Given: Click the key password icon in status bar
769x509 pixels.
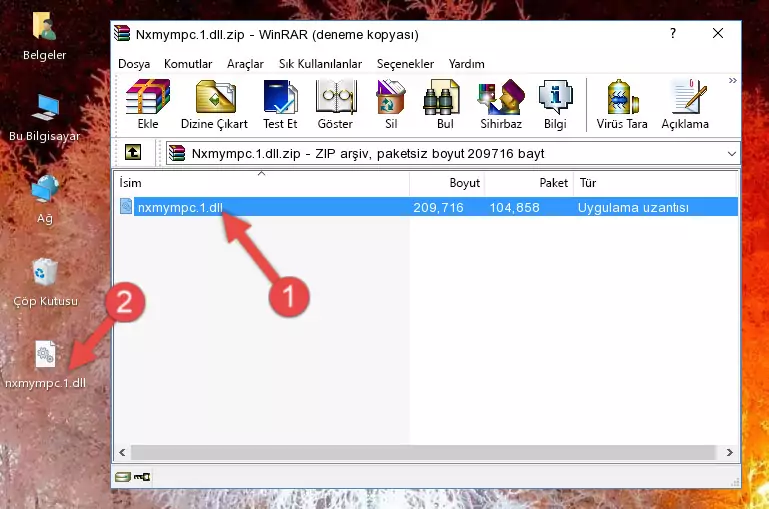Looking at the screenshot, I should (x=142, y=476).
